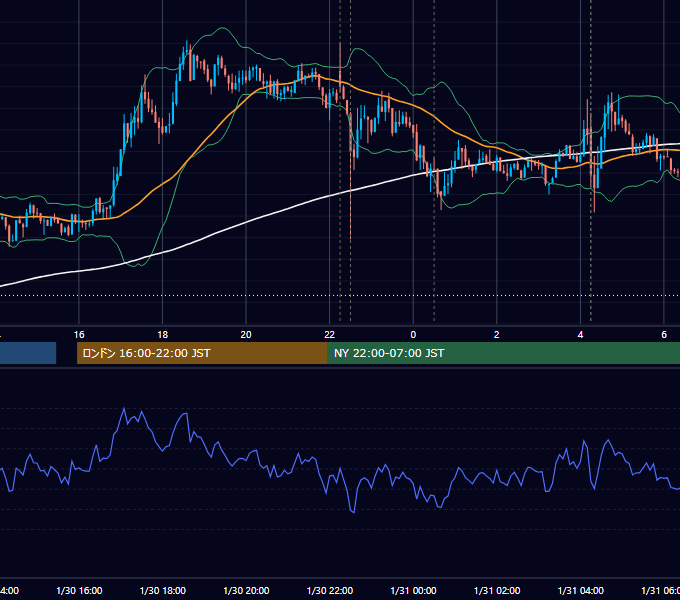The height and width of the screenshot is (600, 680).
Task: Click the hour label 6 on upper time axis
Action: (x=664, y=335)
